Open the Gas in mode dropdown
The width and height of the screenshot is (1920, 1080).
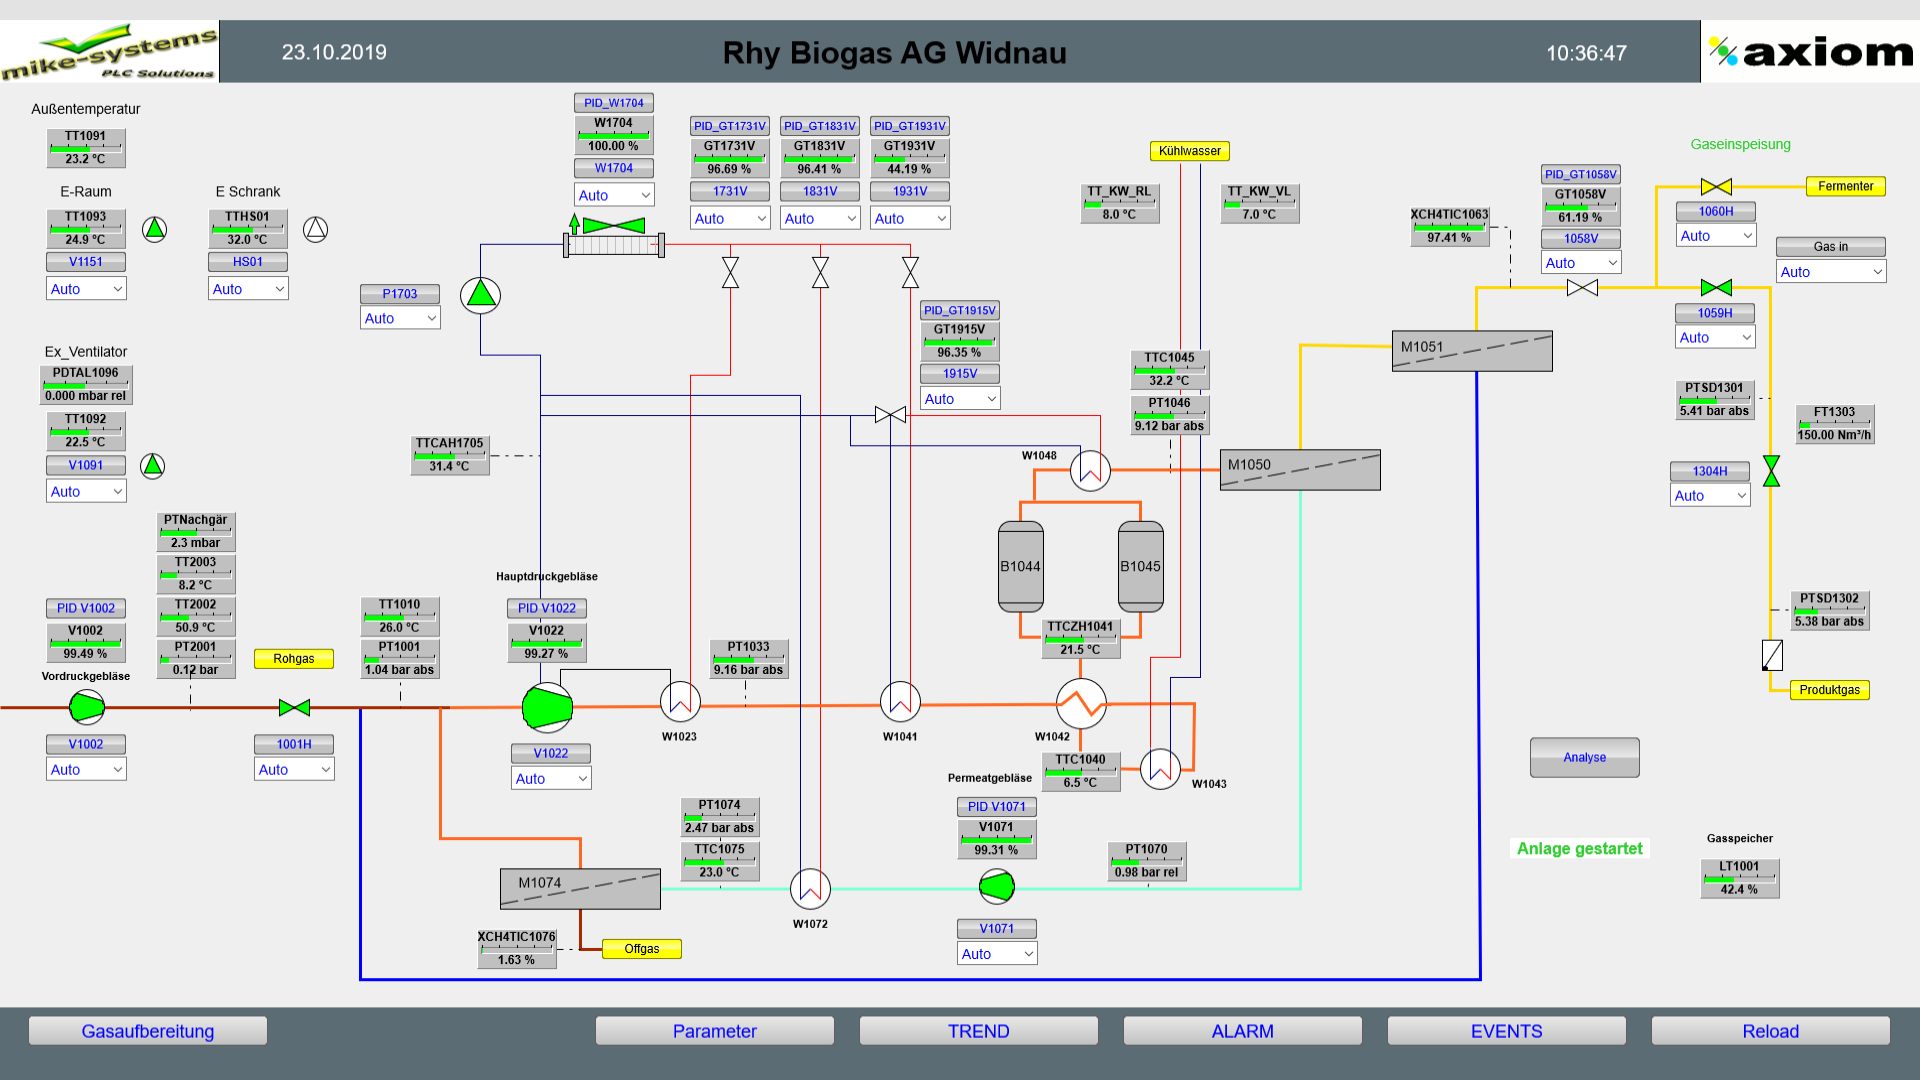(1830, 272)
